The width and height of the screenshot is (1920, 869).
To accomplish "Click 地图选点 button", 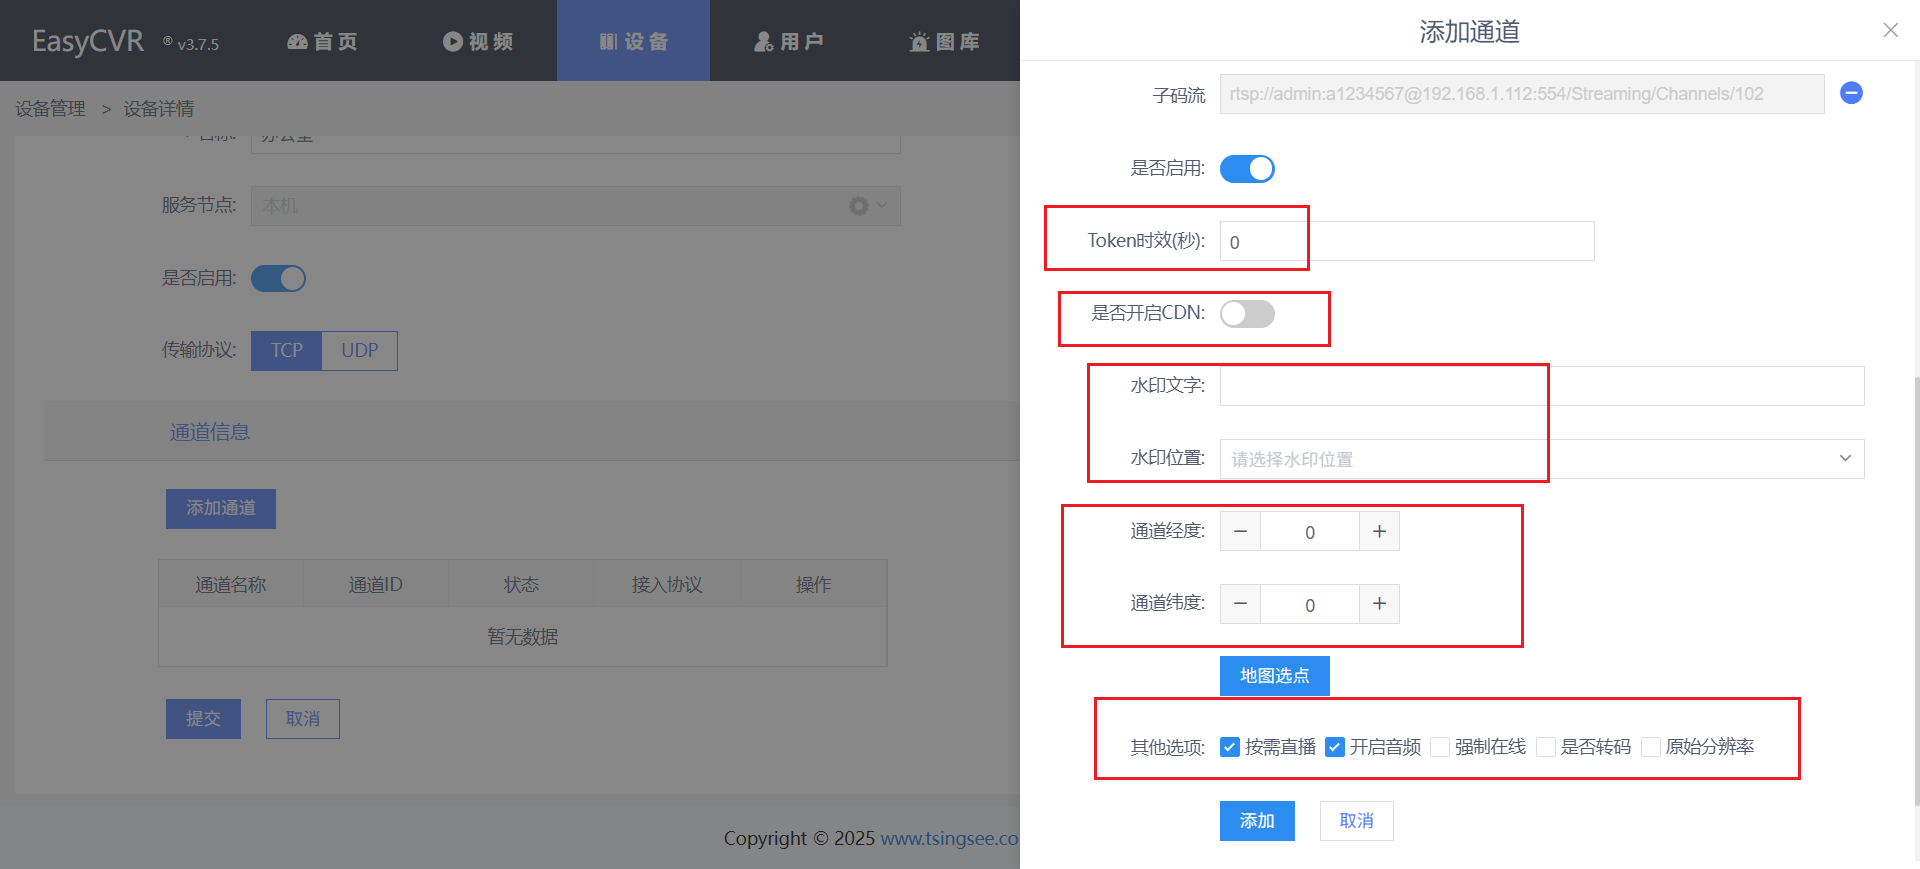I will tap(1274, 676).
